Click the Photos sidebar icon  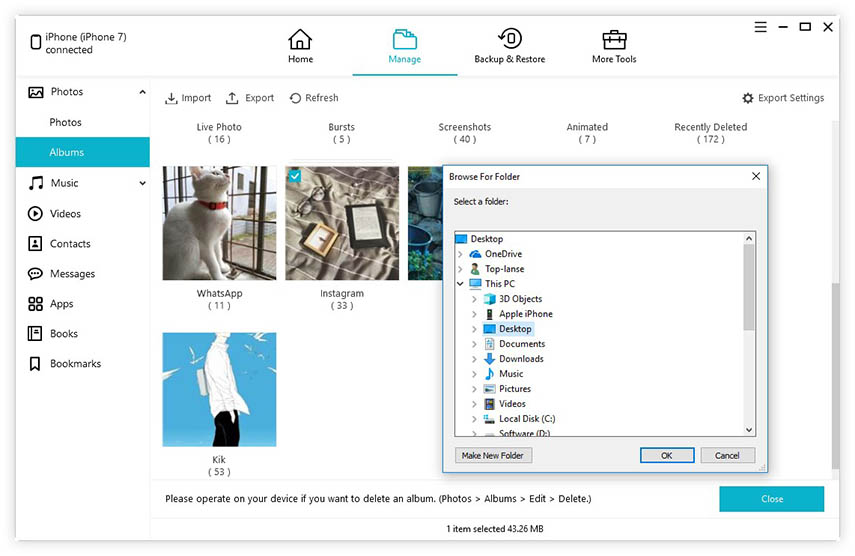pos(35,92)
